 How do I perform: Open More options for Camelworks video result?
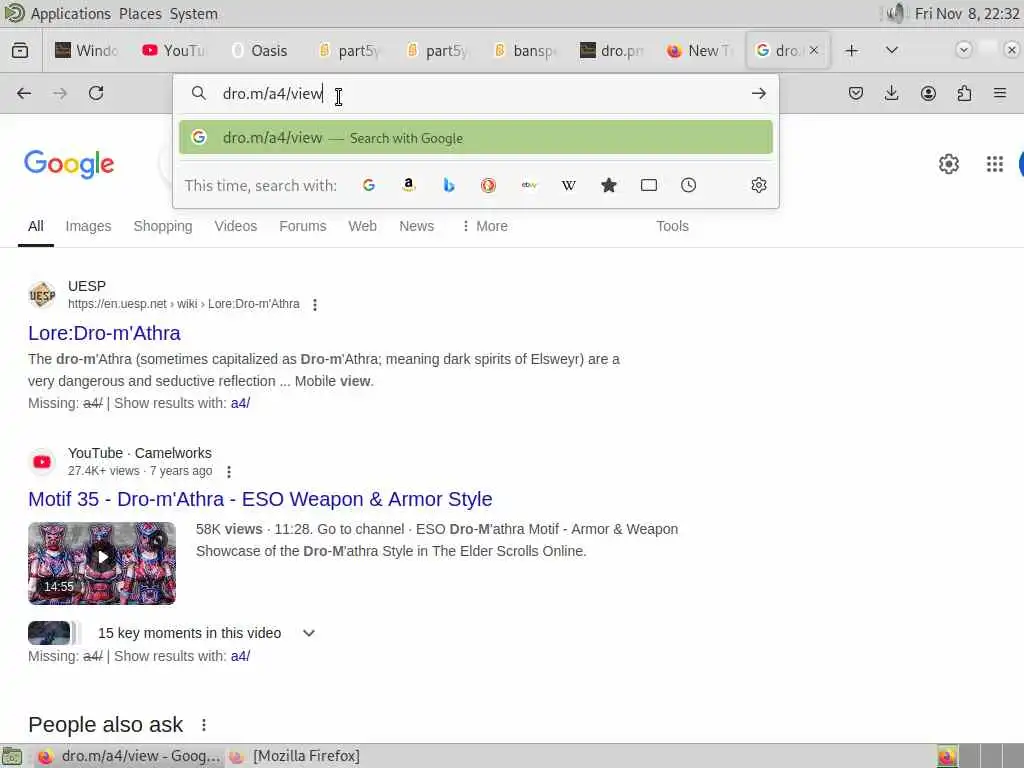(229, 472)
